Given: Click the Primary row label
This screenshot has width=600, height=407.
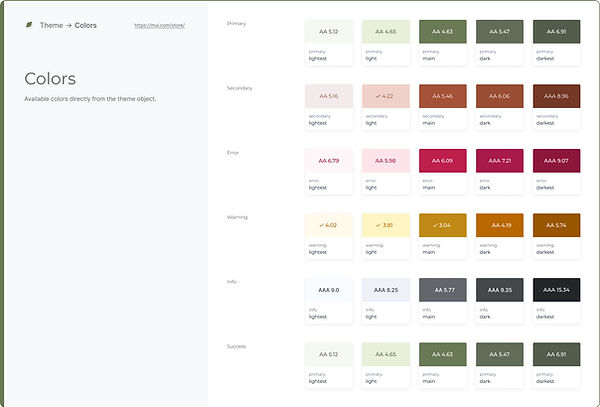Looking at the screenshot, I should (x=236, y=23).
